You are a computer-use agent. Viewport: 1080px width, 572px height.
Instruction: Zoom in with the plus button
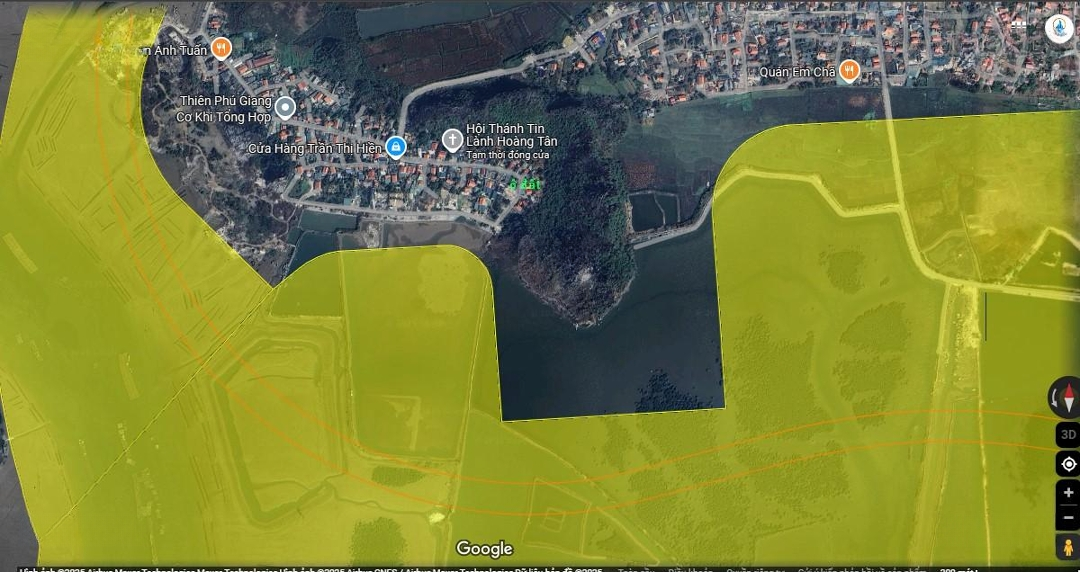click(1068, 492)
